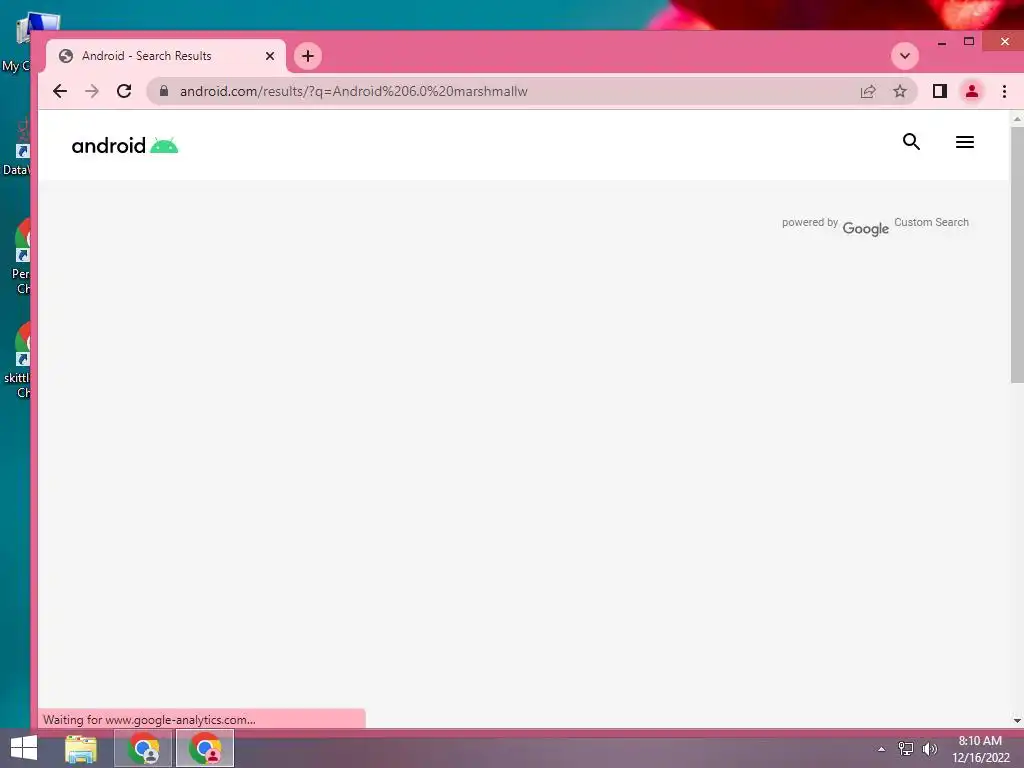This screenshot has height=768, width=1024.
Task: Click the forward navigation arrow
Action: tap(92, 91)
